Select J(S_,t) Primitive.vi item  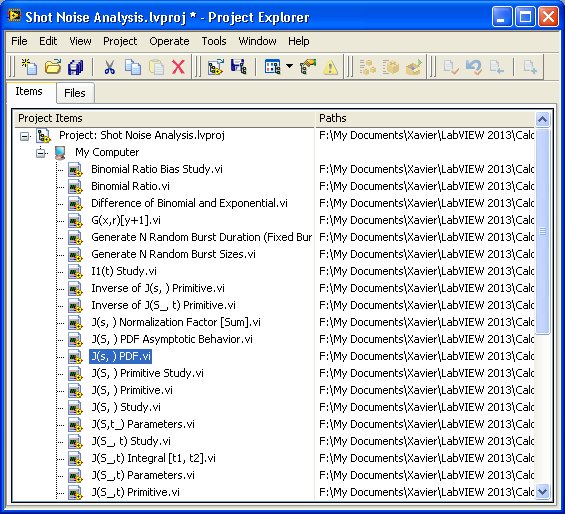click(135, 492)
